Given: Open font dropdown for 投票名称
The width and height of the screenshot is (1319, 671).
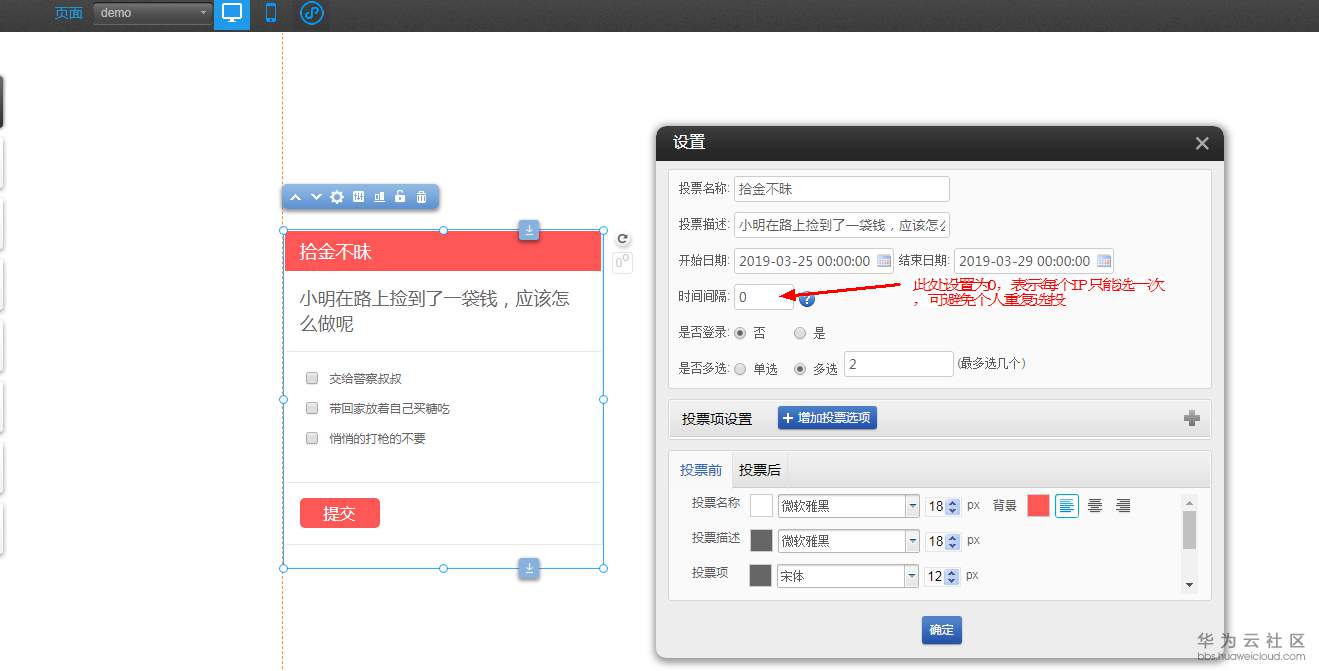Looking at the screenshot, I should click(x=849, y=506).
